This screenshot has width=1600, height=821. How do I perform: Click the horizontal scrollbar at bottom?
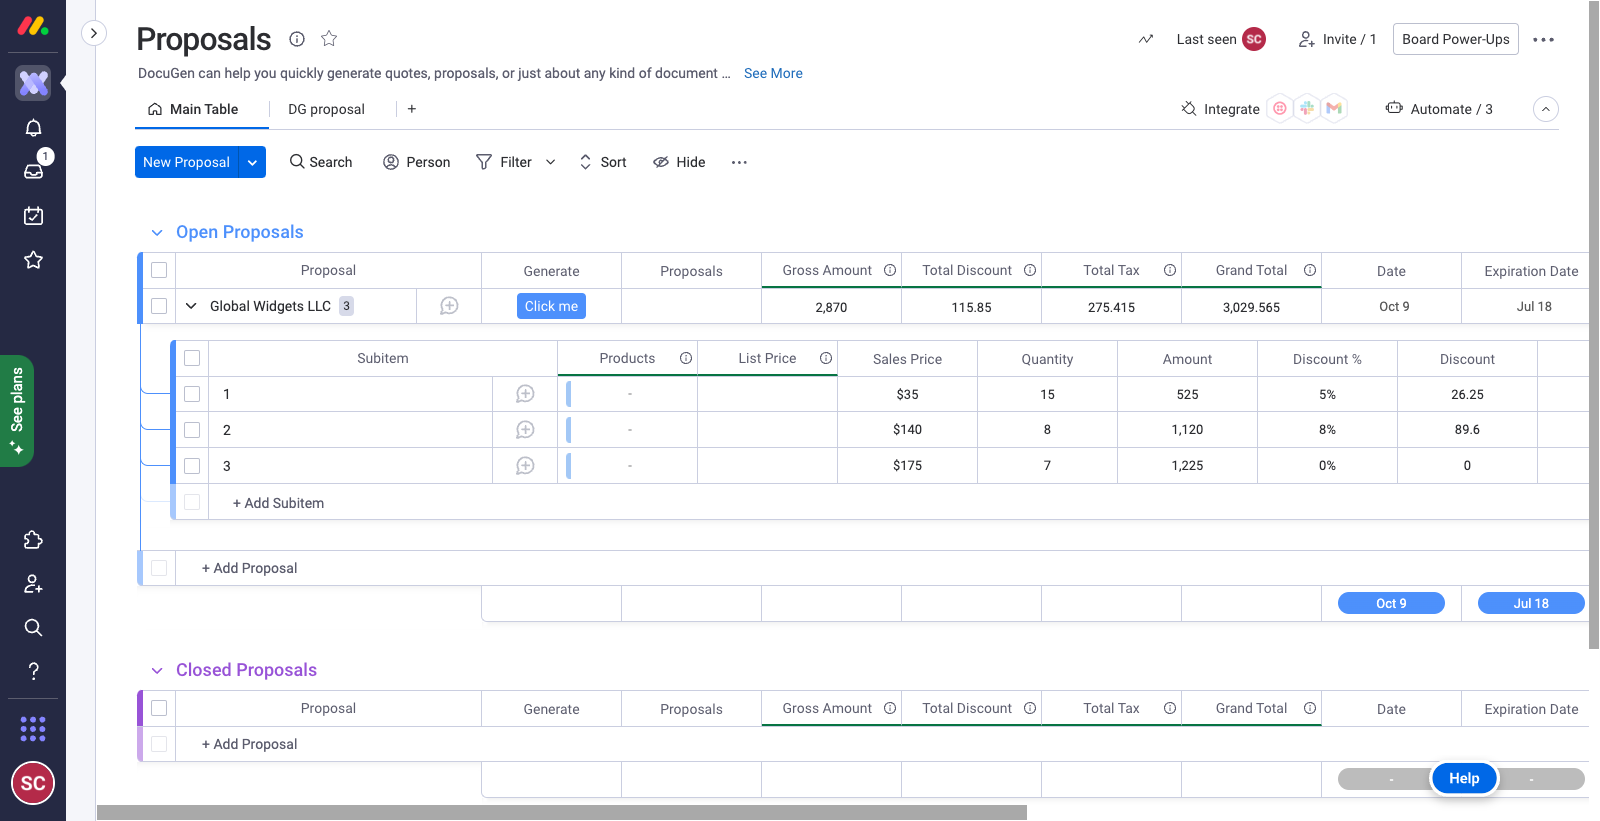tap(562, 813)
